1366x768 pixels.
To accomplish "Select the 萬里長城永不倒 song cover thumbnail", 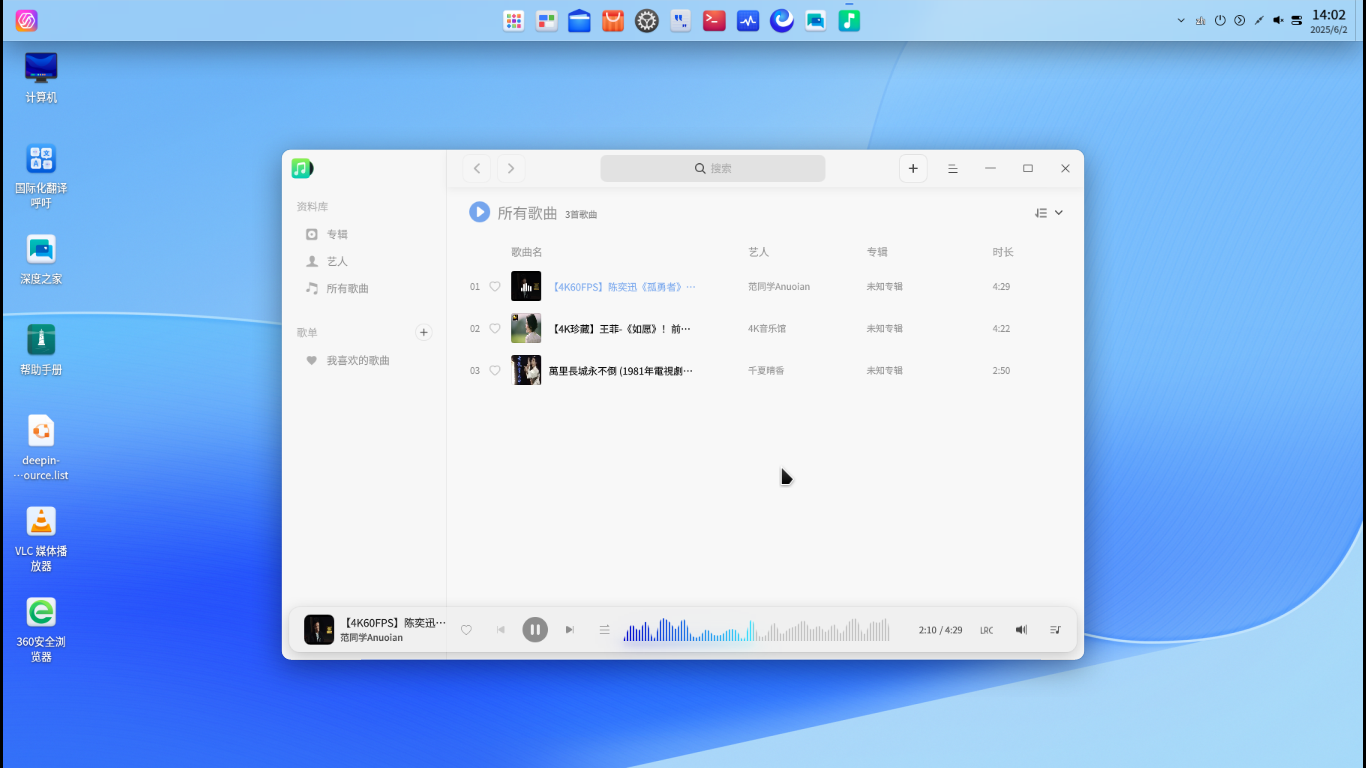I will click(526, 370).
